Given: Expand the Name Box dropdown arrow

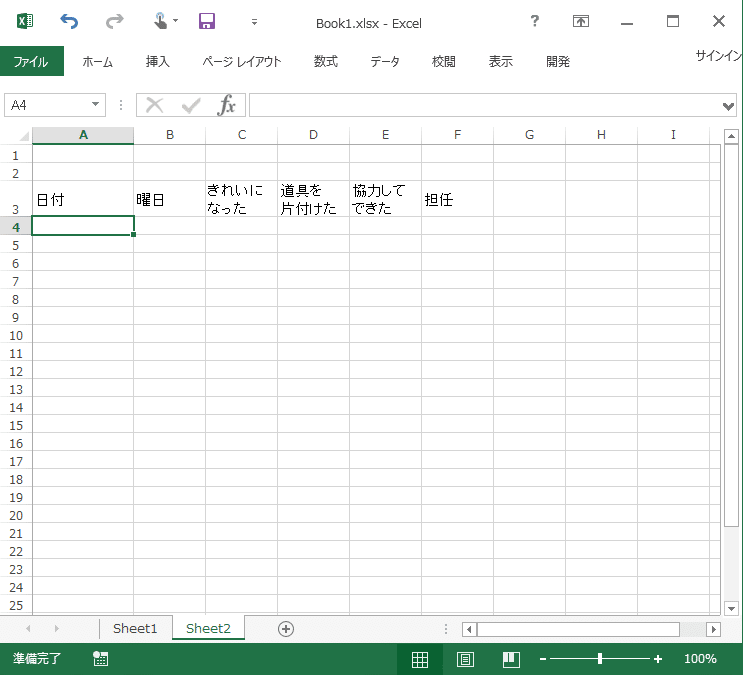Looking at the screenshot, I should pos(95,104).
